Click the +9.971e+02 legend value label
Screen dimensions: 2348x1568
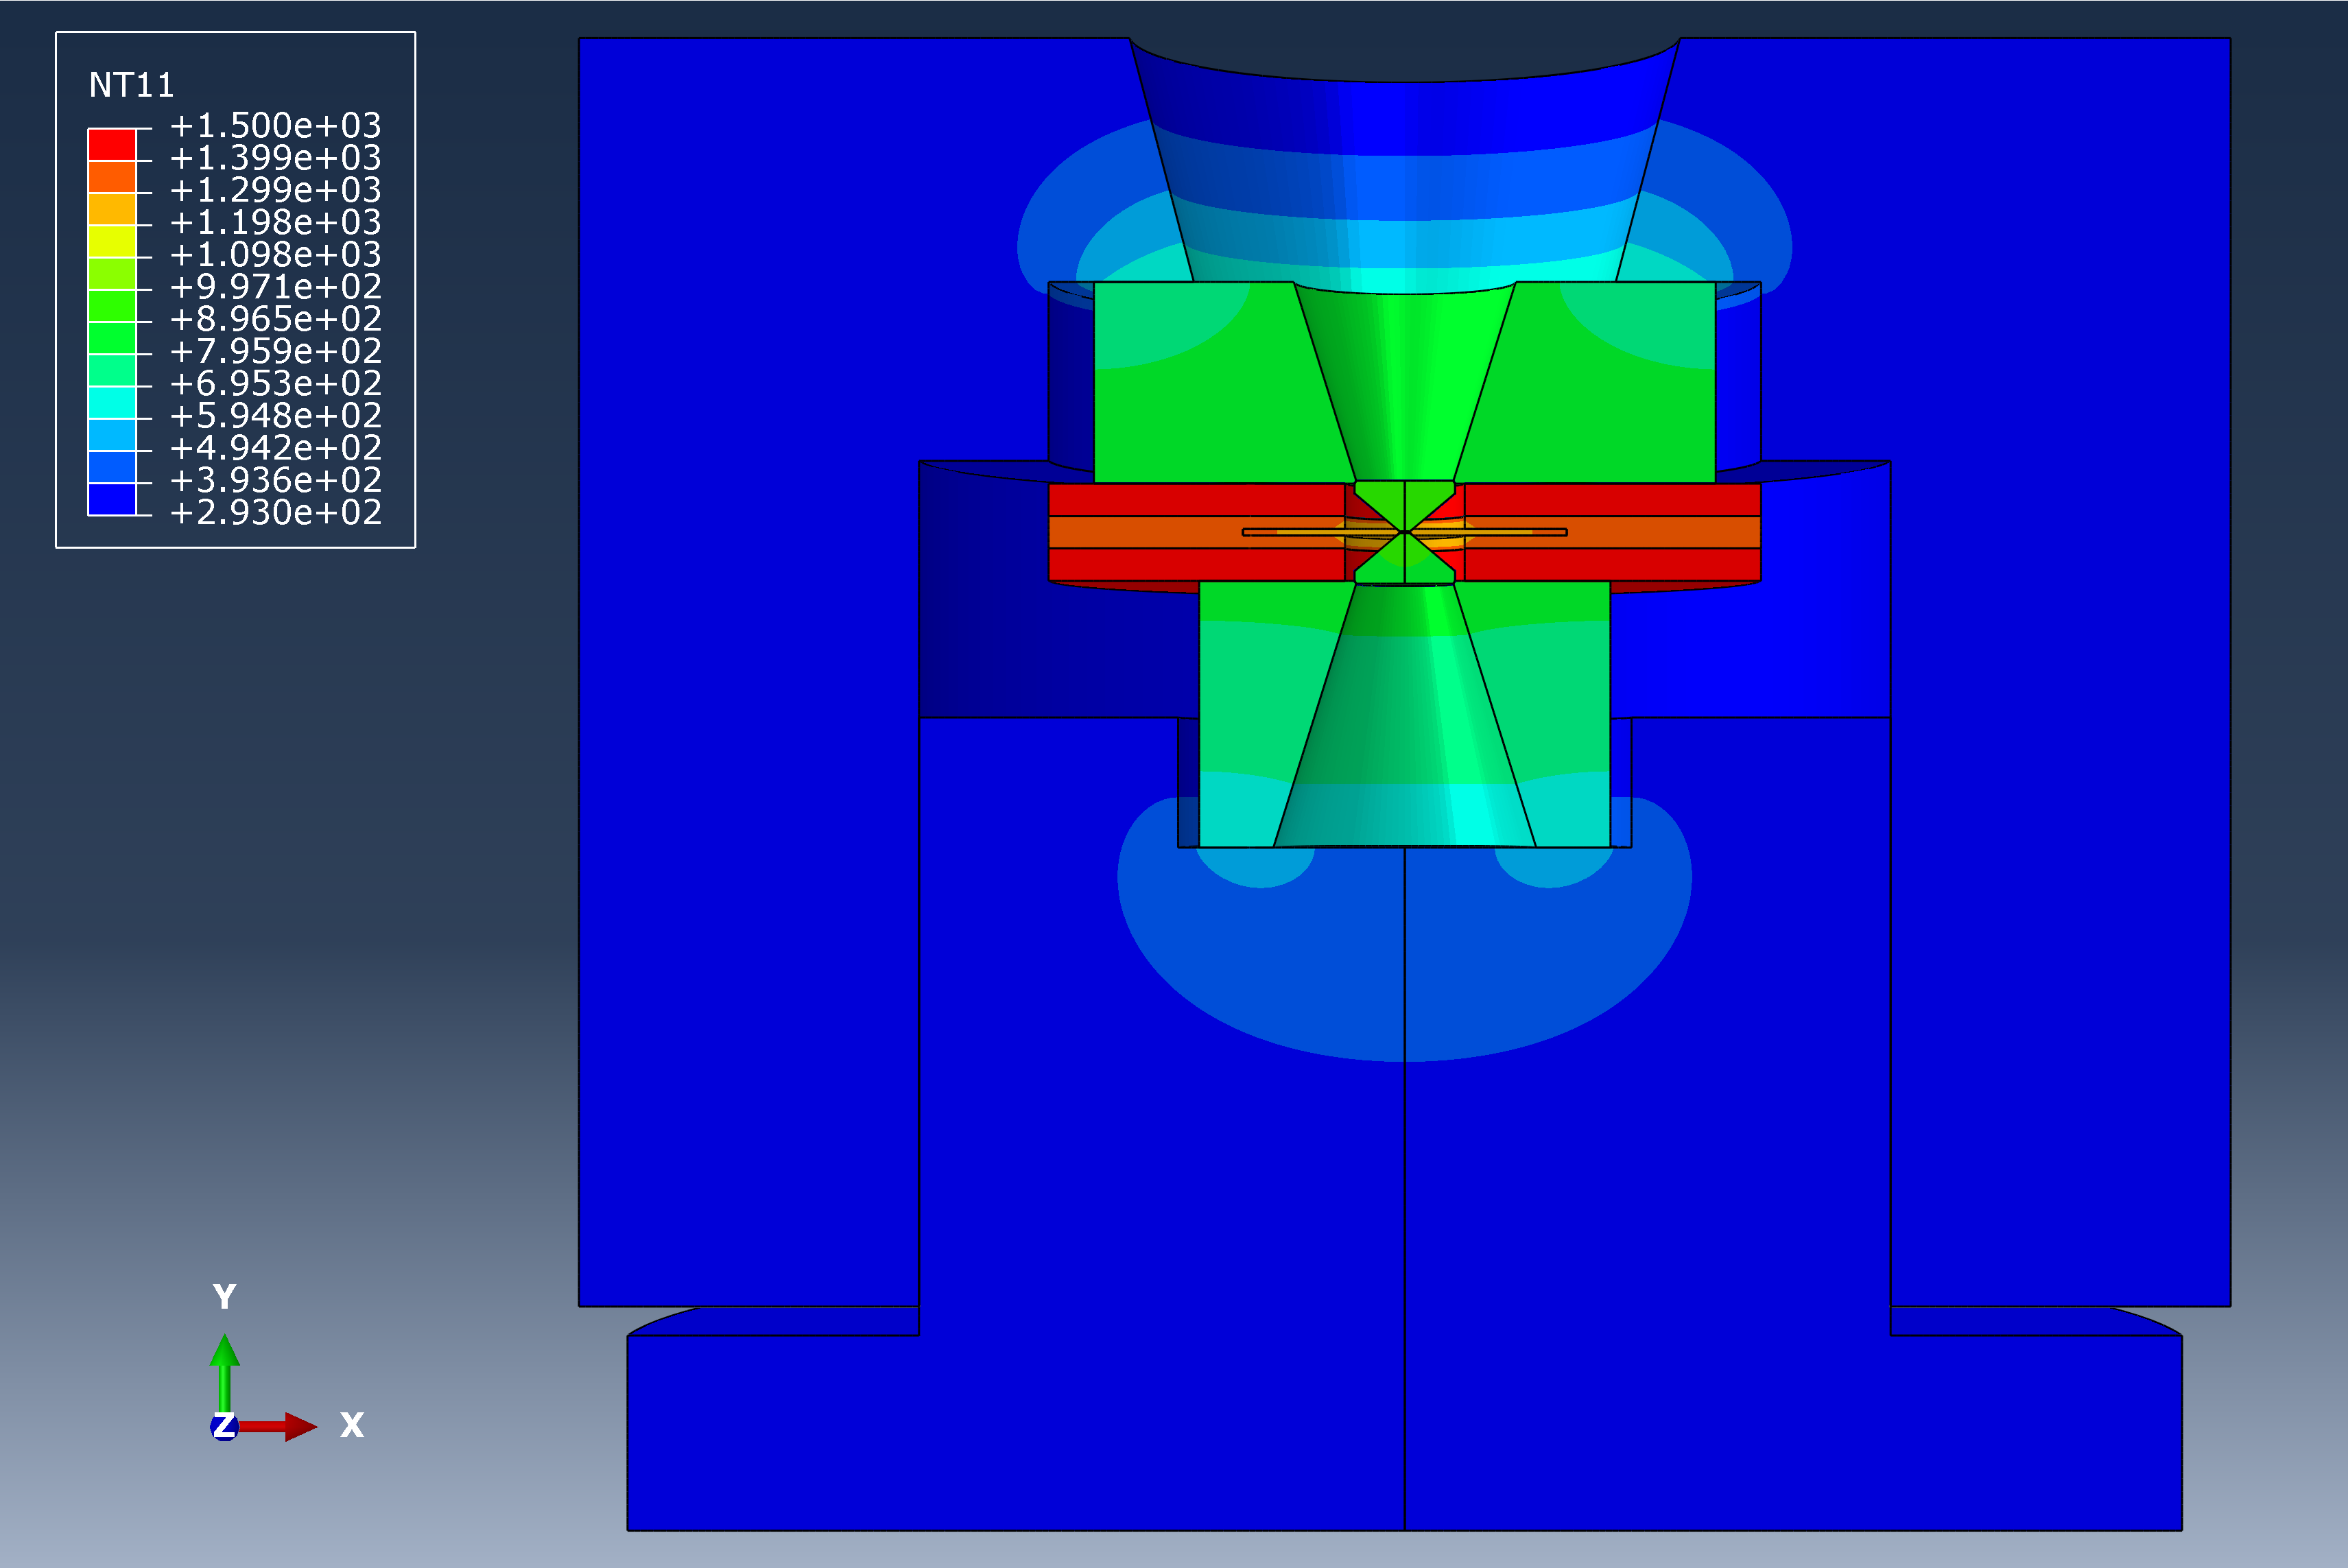coord(275,286)
